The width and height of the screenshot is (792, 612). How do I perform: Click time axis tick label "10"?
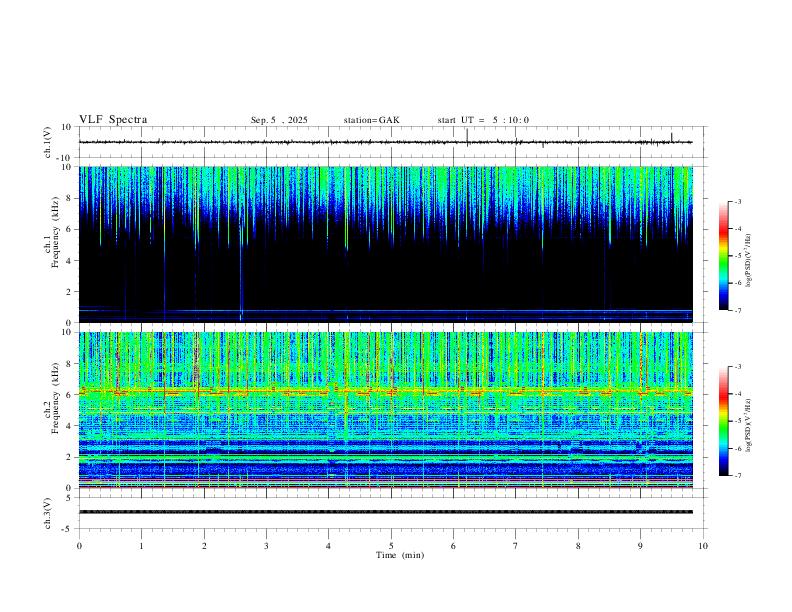[703, 546]
